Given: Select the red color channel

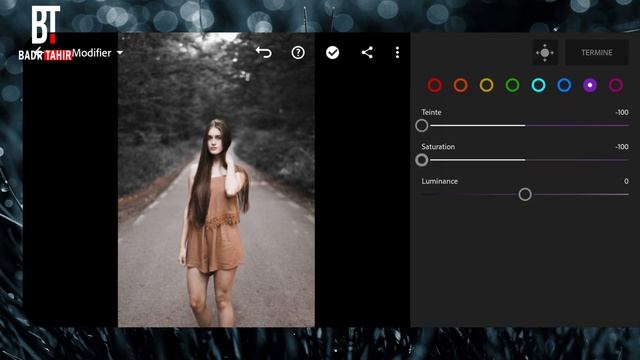Looking at the screenshot, I should pos(435,85).
